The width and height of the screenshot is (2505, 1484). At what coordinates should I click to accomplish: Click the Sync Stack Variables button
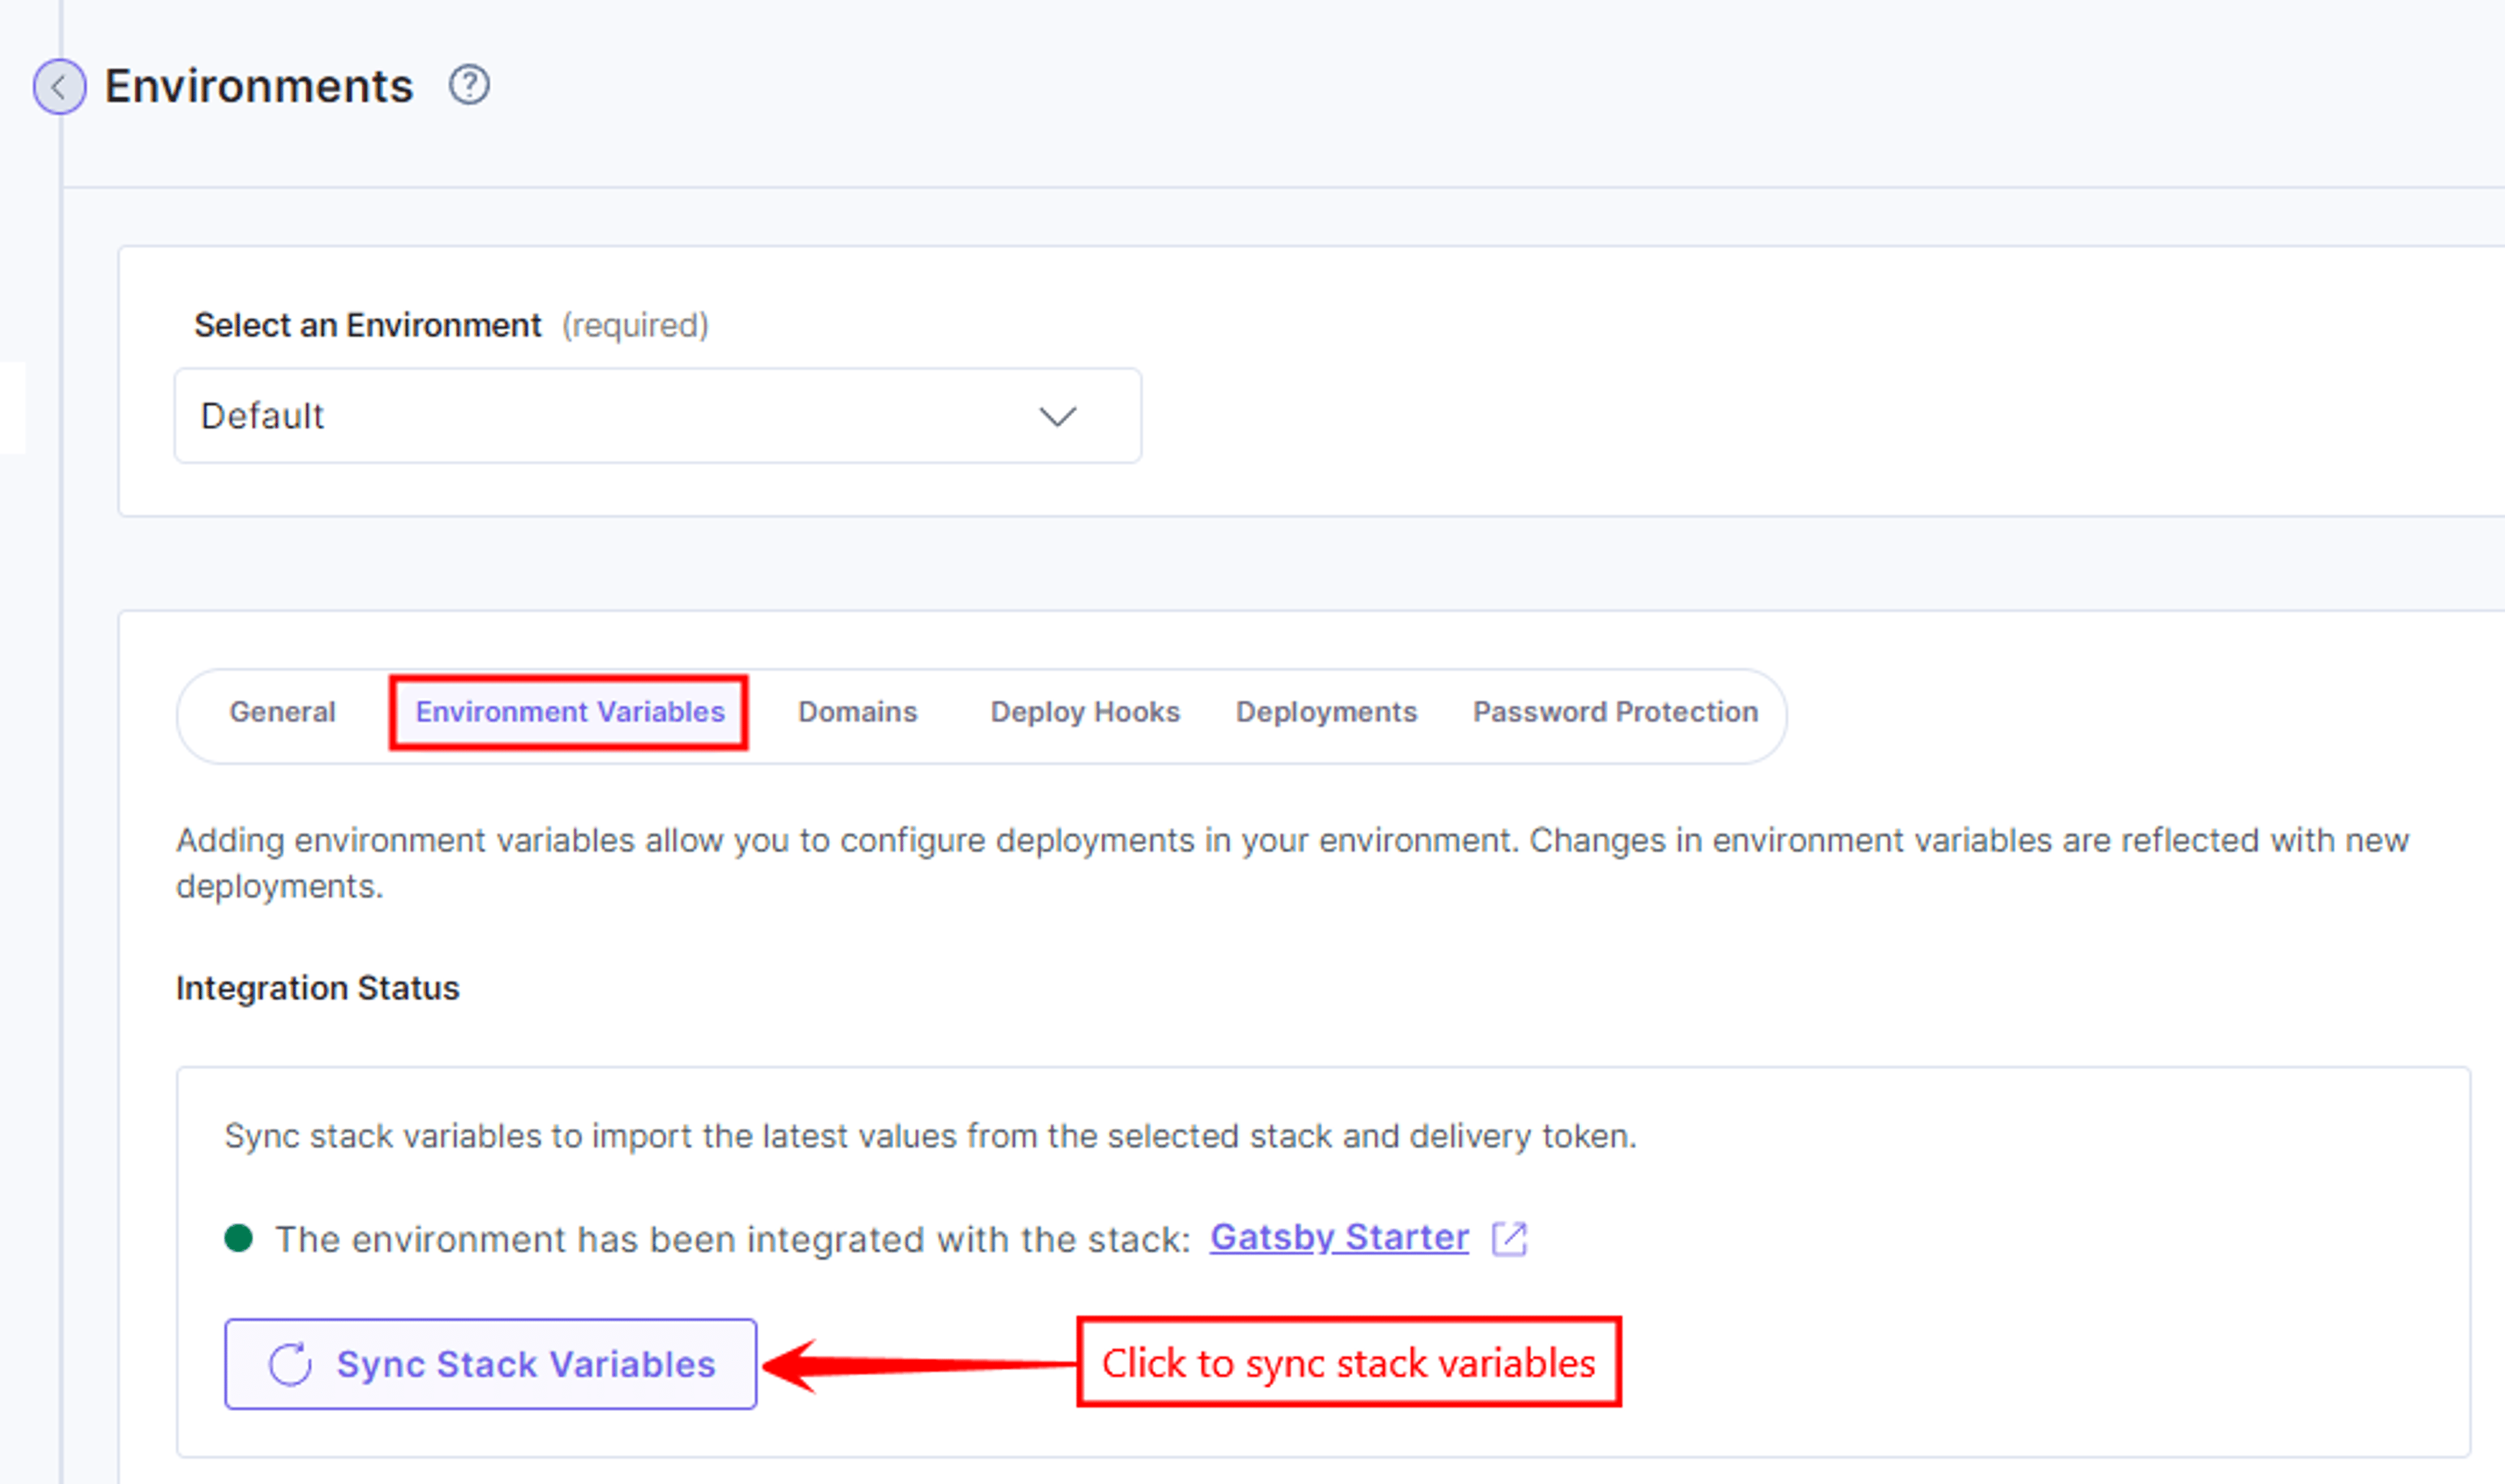coord(490,1364)
